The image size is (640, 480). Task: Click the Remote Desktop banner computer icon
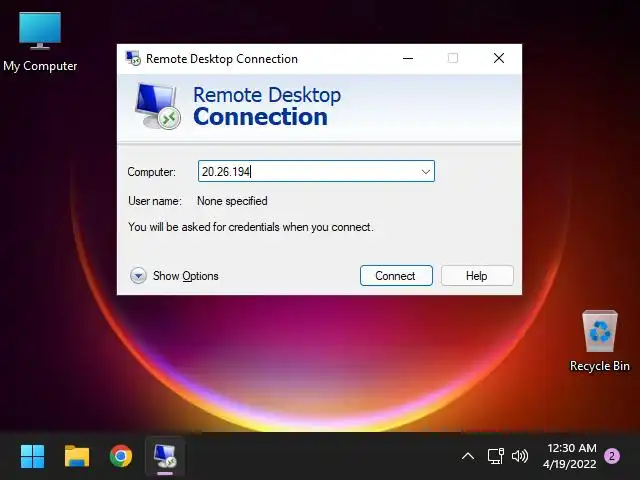(158, 106)
